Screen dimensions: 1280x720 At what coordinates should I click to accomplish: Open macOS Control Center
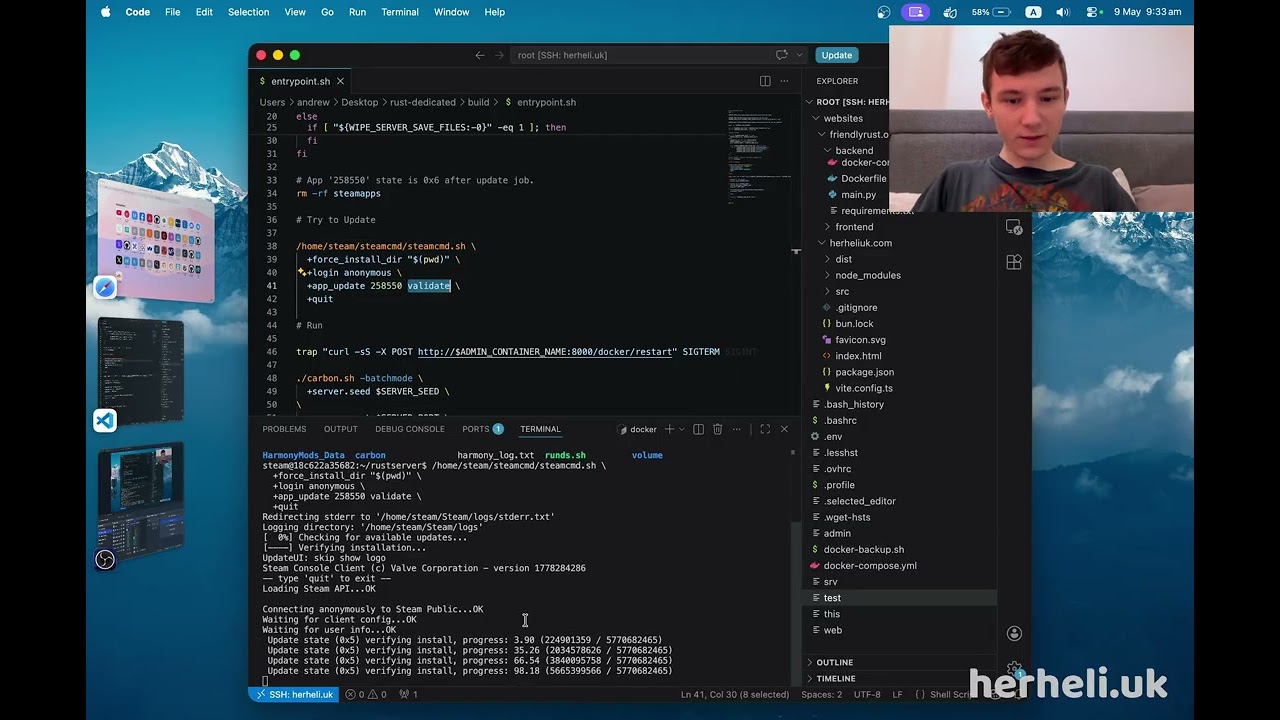1092,12
